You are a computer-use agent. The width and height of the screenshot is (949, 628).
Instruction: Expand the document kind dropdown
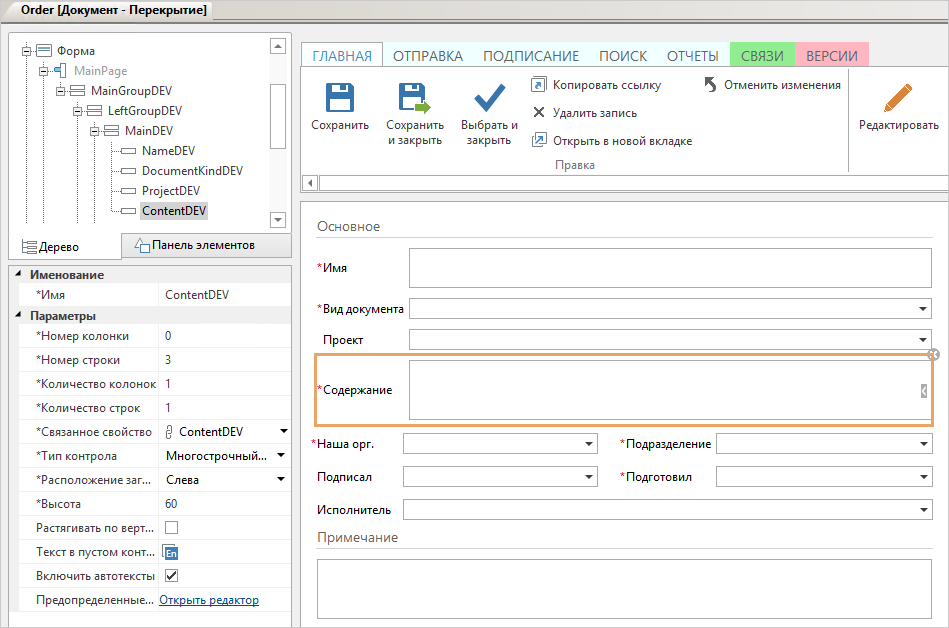923,310
